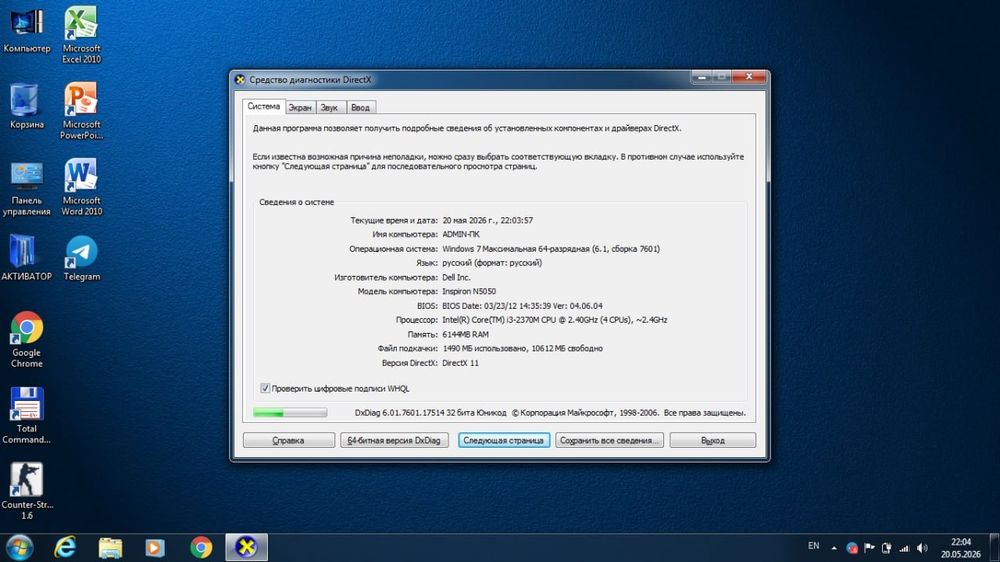Open Total Commander shortcut icon

(x=26, y=415)
